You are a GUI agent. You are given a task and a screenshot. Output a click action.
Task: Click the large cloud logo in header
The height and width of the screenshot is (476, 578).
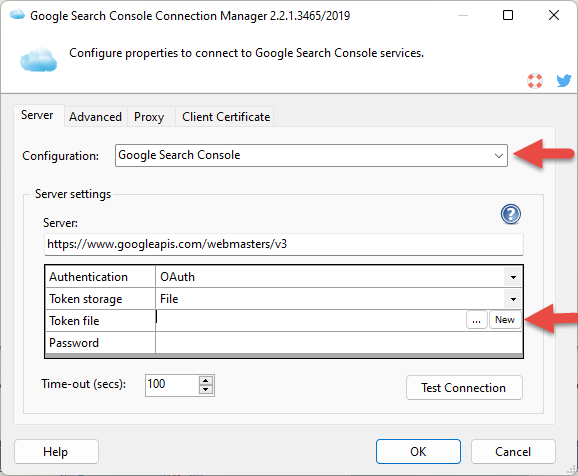point(39,59)
